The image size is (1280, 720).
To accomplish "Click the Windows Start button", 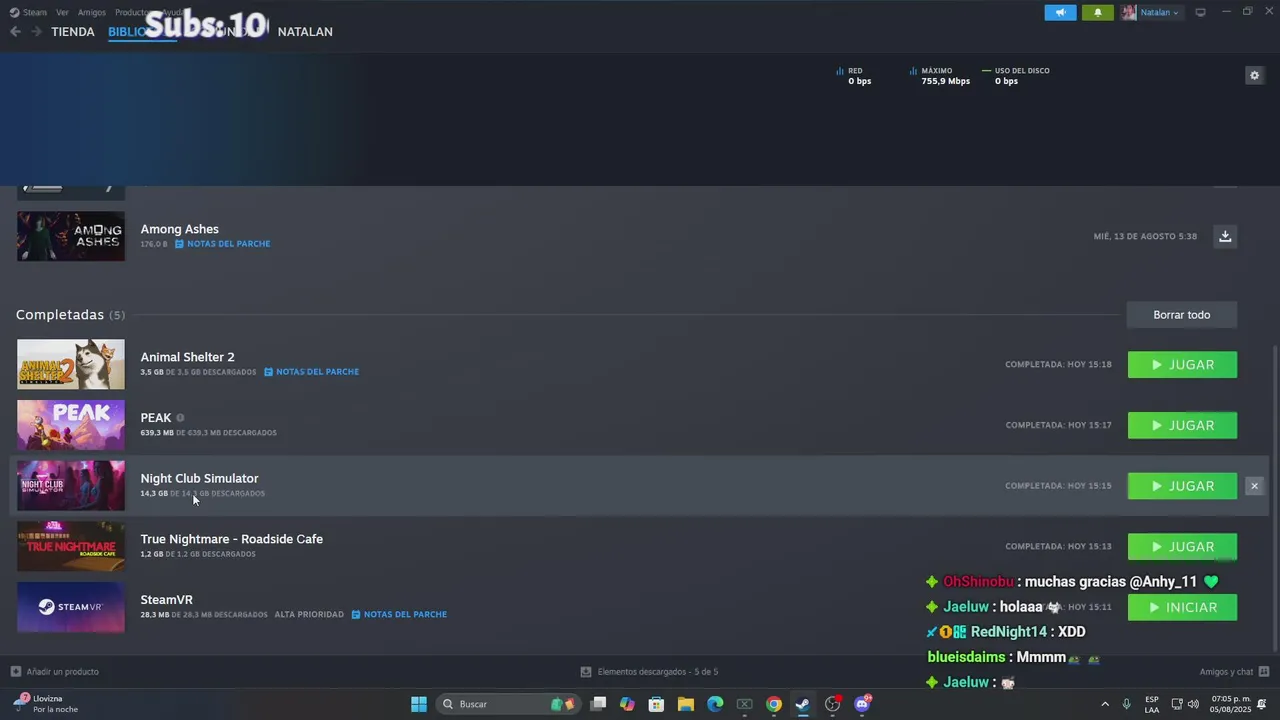I will point(419,704).
